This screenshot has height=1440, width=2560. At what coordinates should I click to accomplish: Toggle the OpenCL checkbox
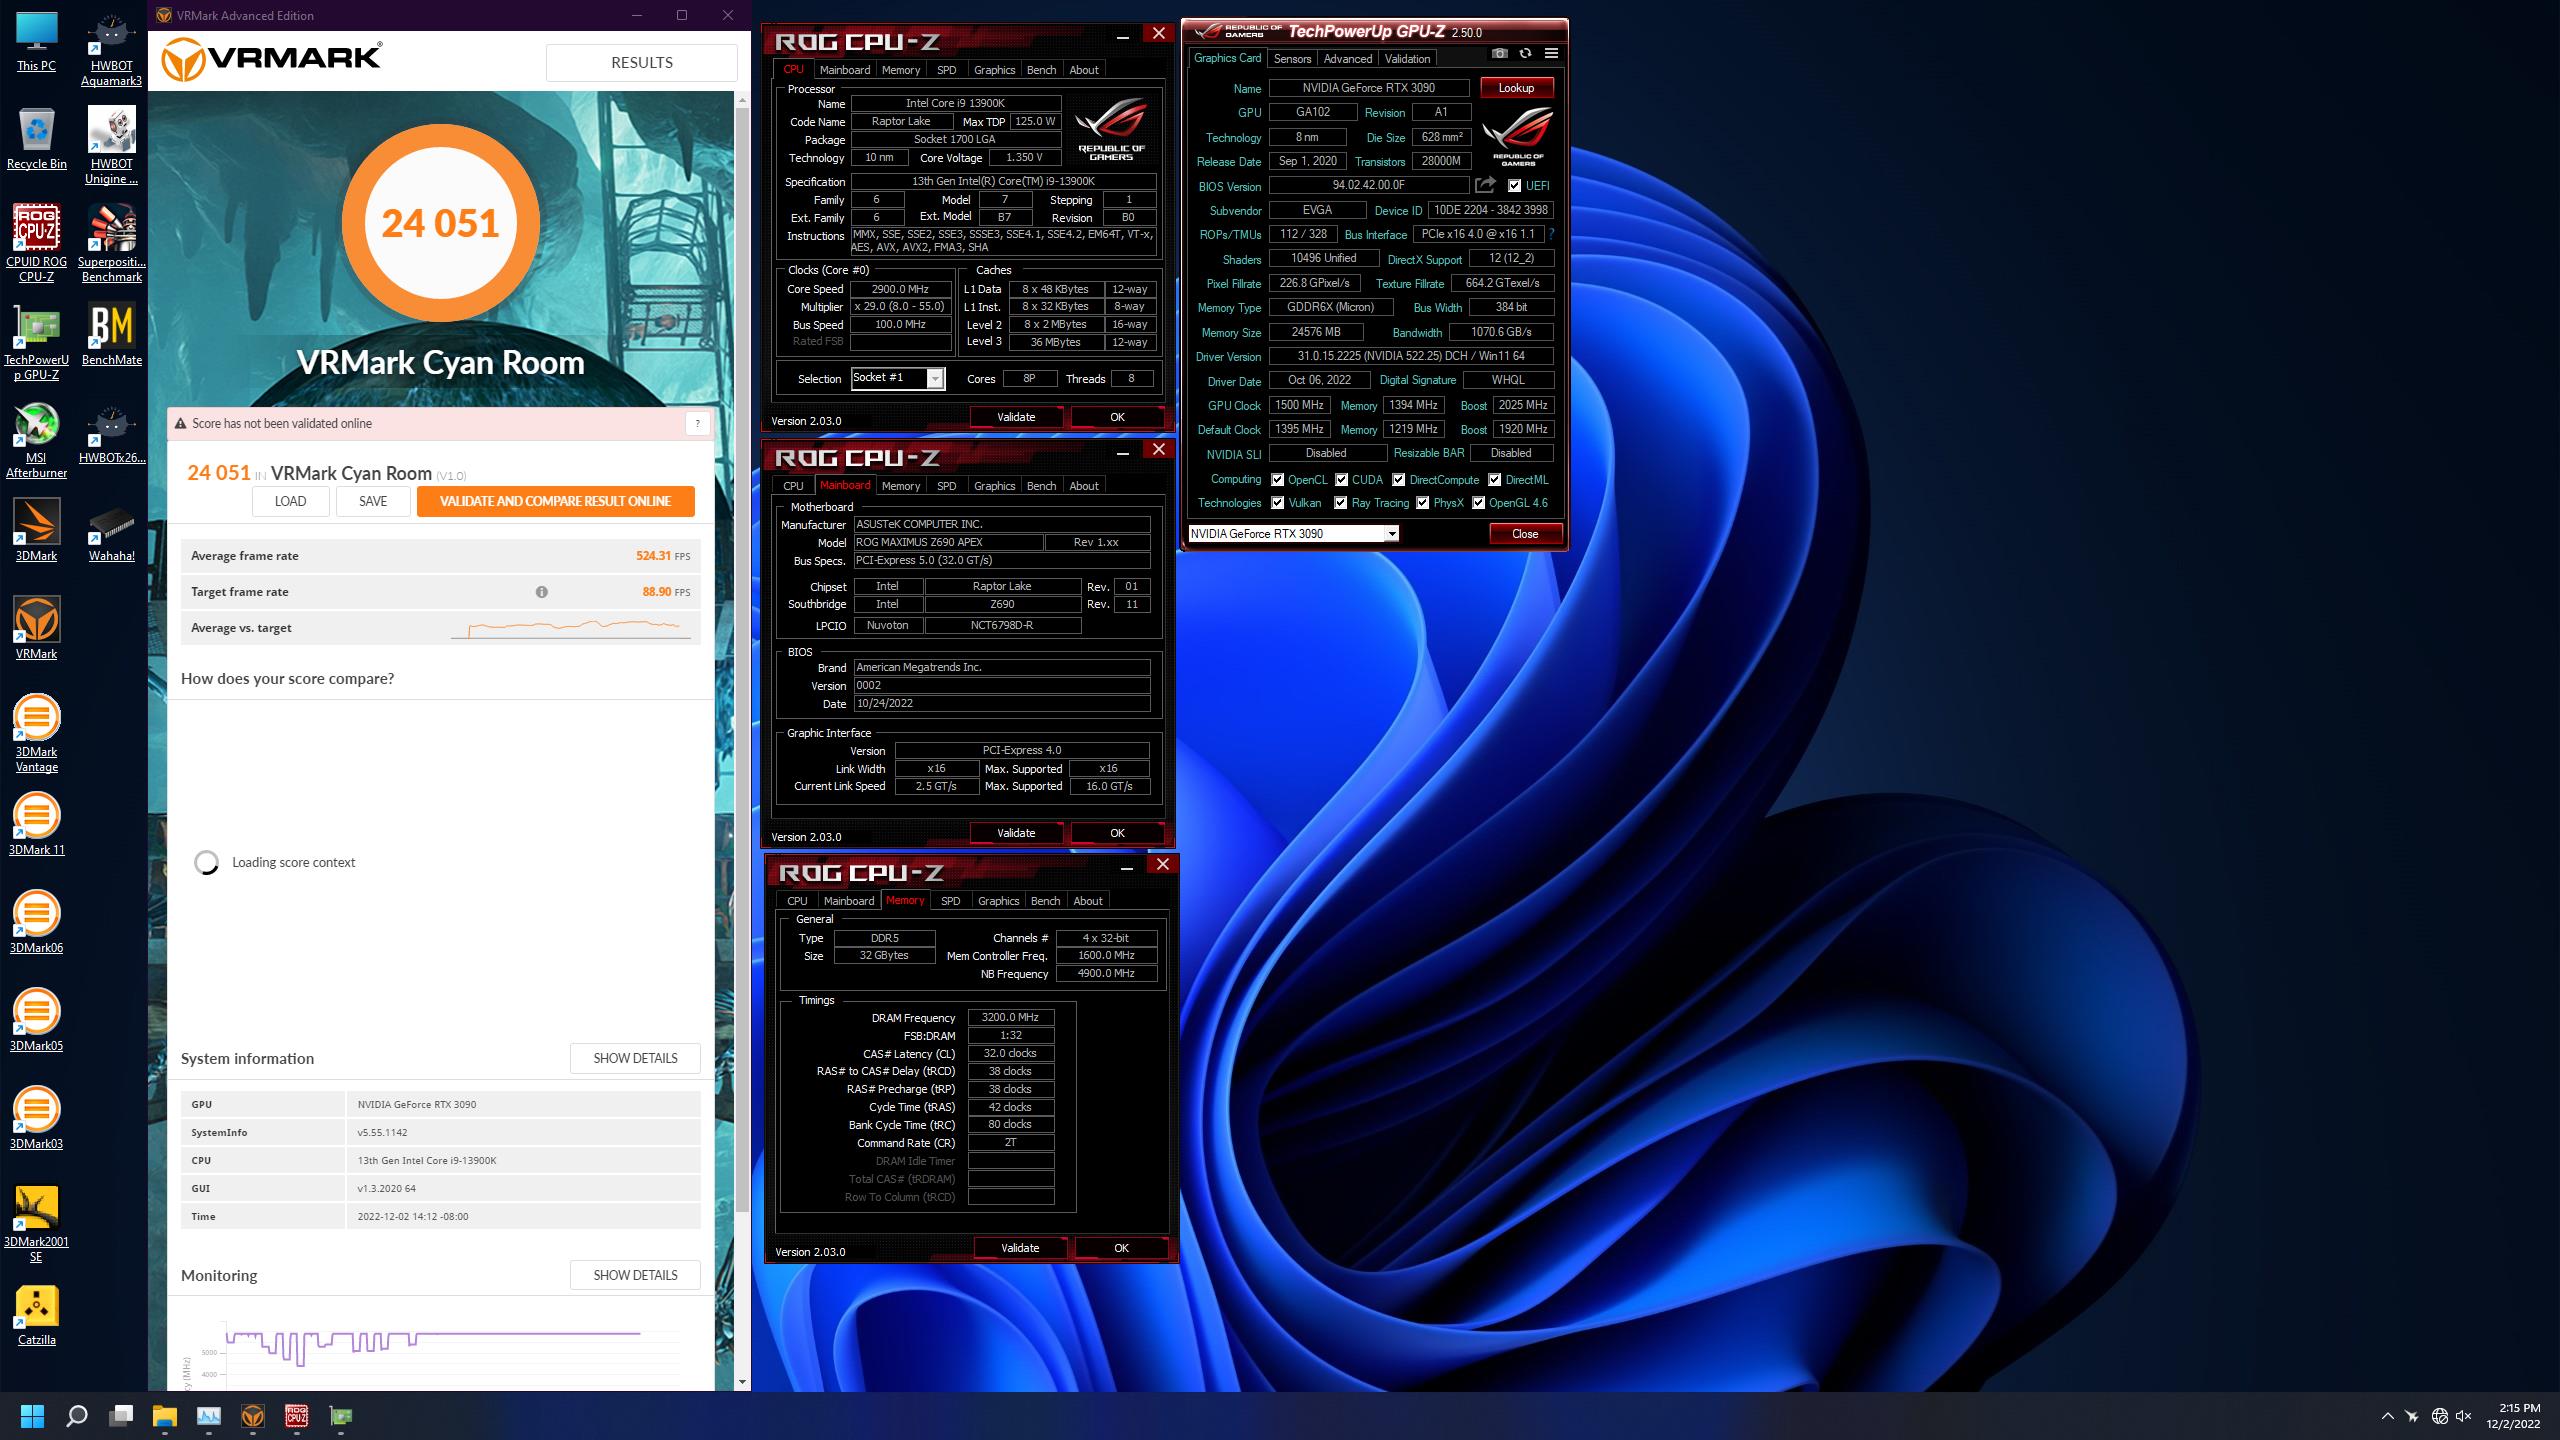1277,480
